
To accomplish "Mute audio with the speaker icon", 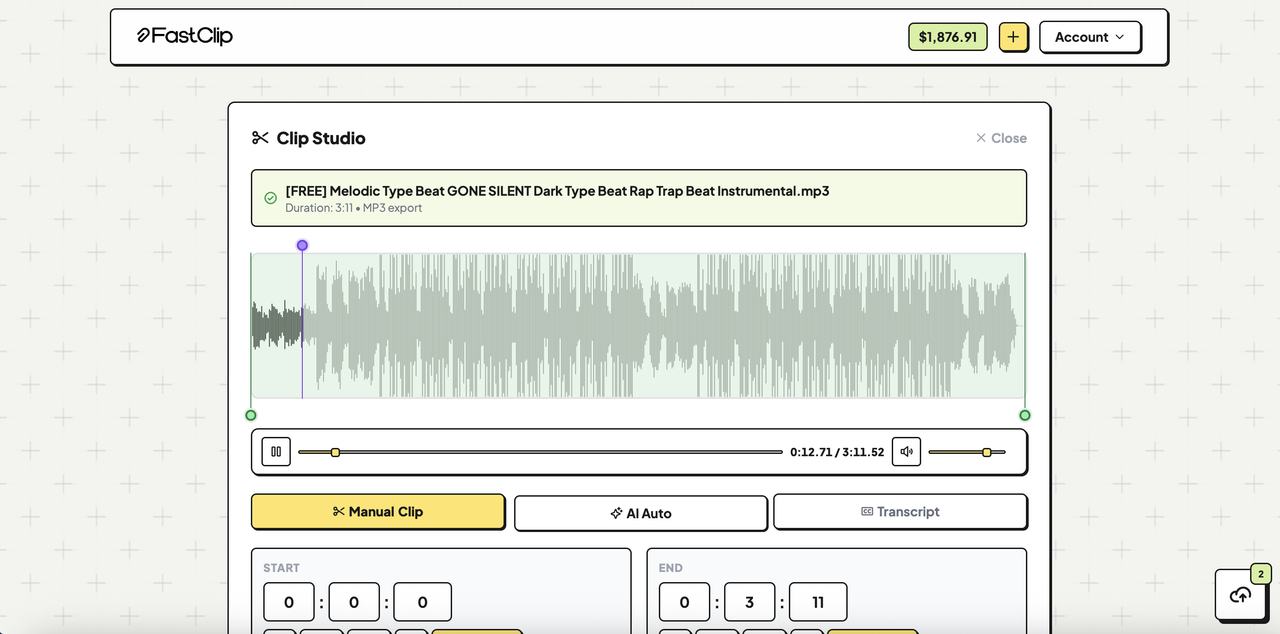I will (906, 452).
